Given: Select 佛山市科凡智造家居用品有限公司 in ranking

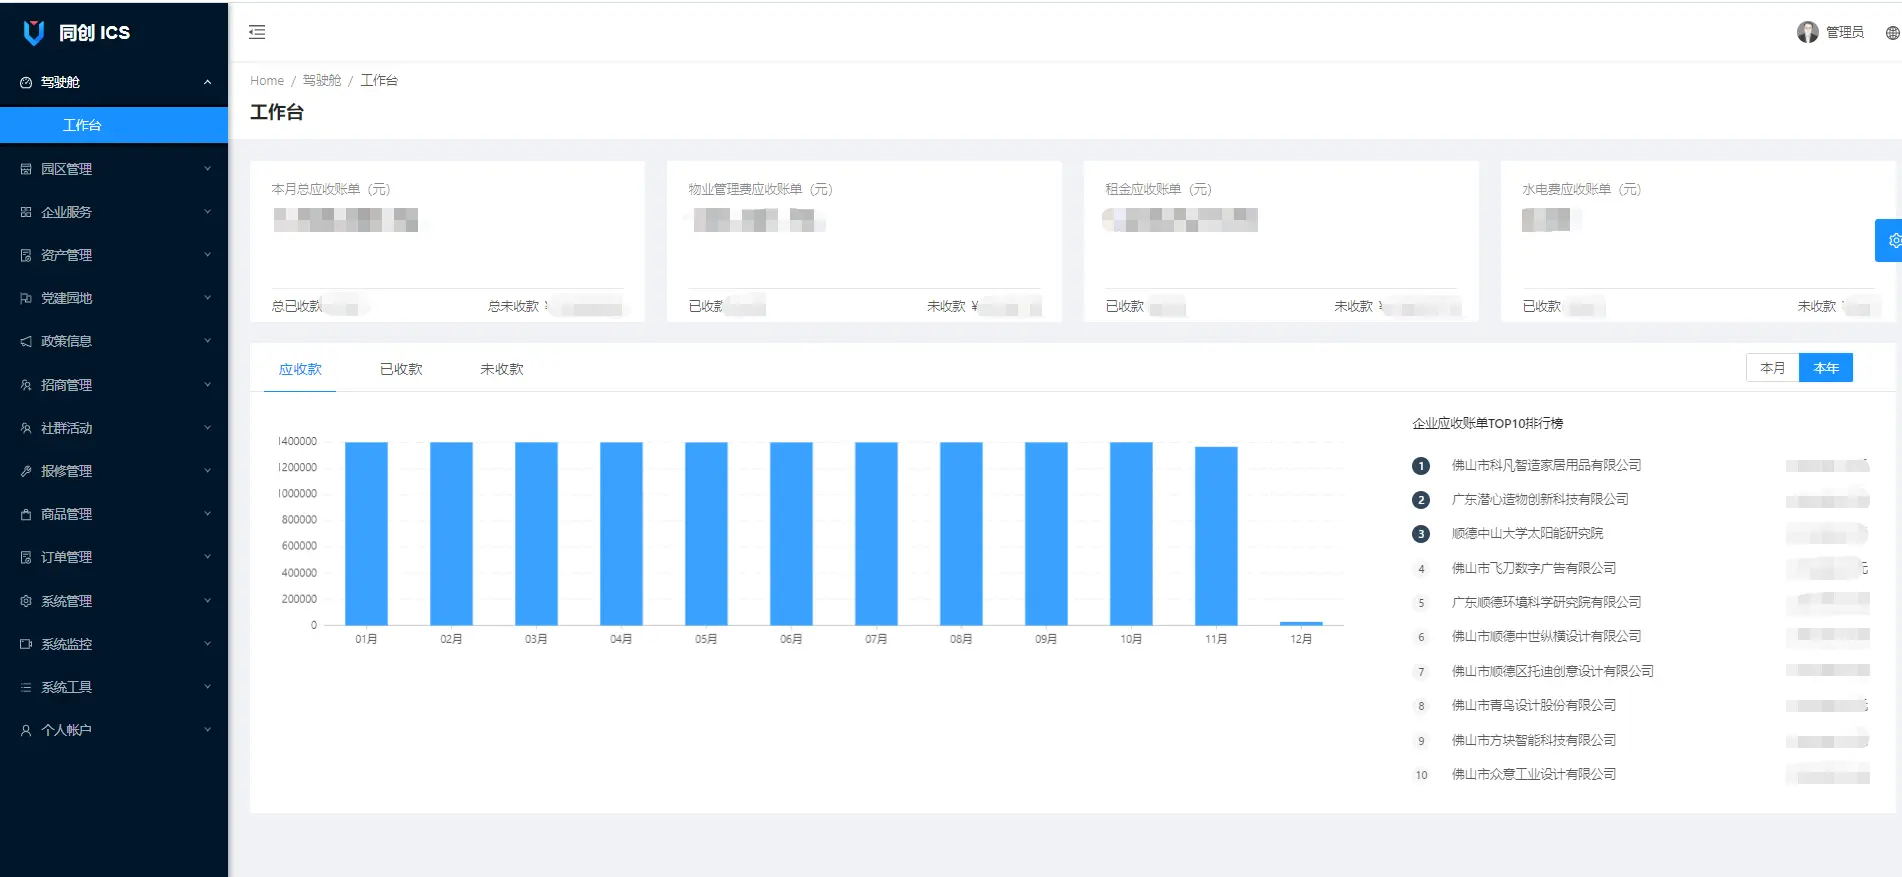Looking at the screenshot, I should (x=1546, y=465).
